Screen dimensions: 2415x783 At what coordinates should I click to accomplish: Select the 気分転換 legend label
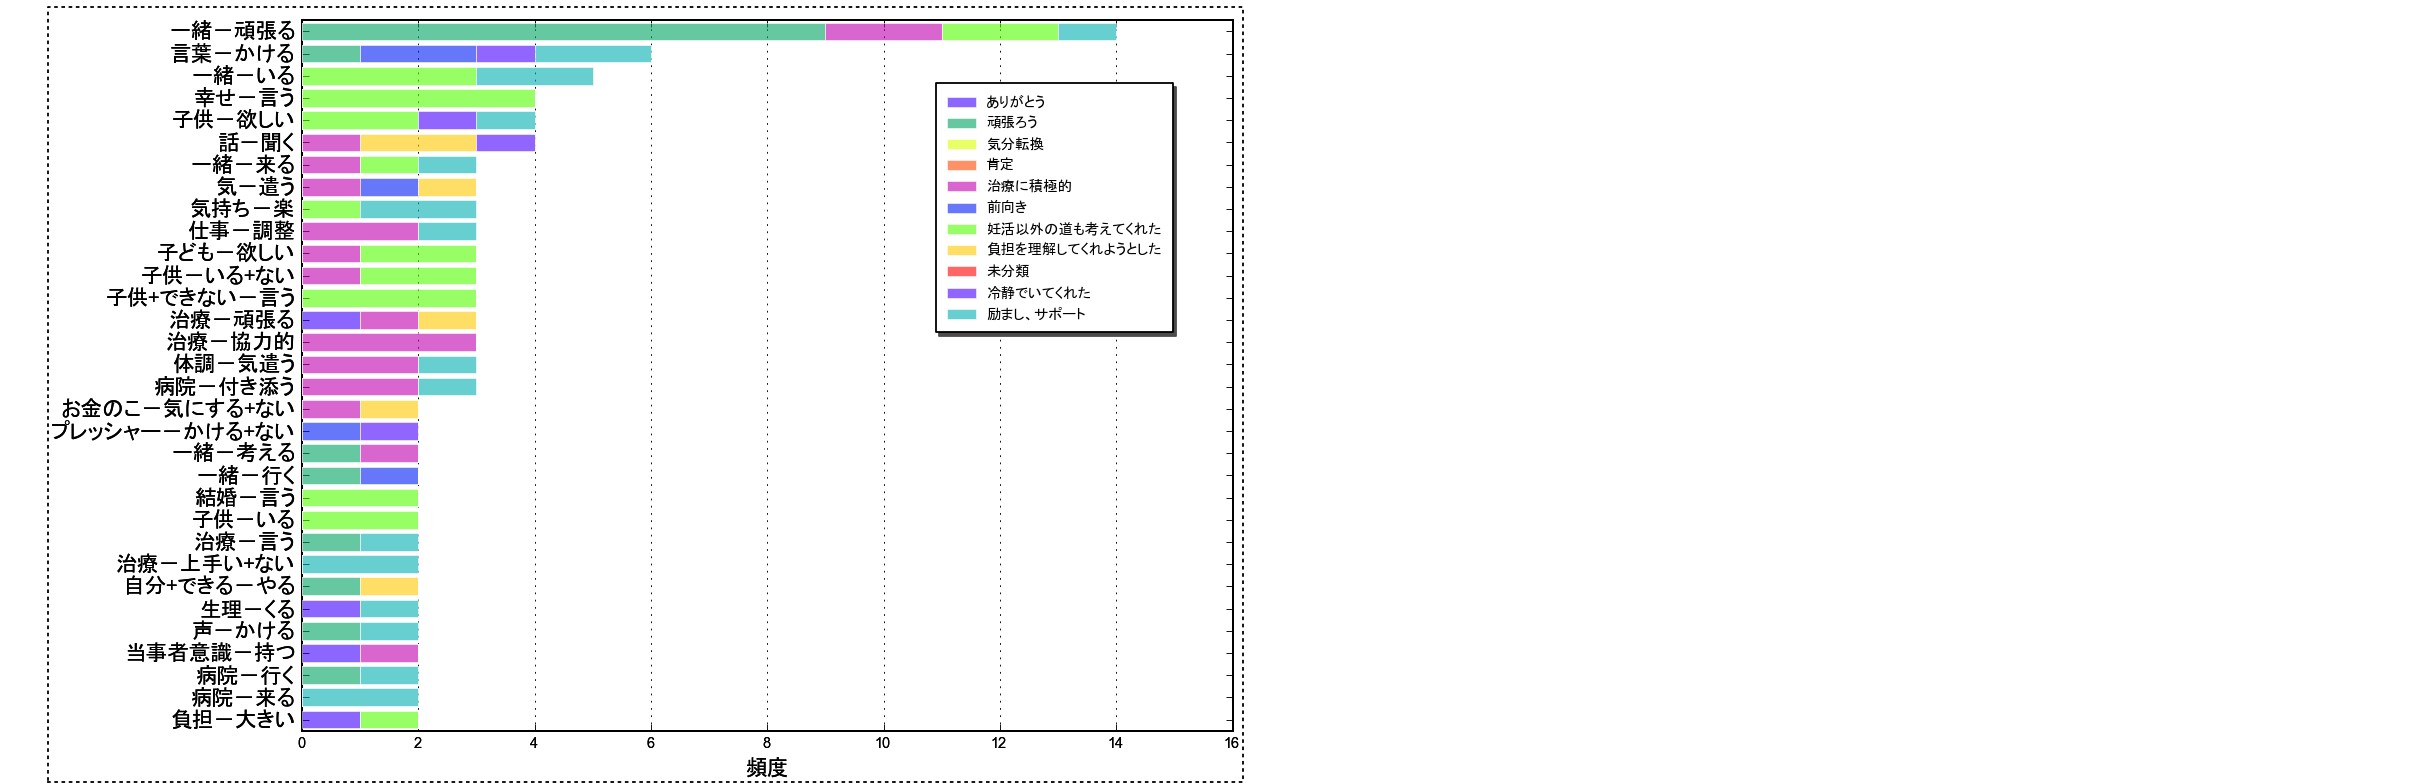pyautogui.click(x=1015, y=144)
